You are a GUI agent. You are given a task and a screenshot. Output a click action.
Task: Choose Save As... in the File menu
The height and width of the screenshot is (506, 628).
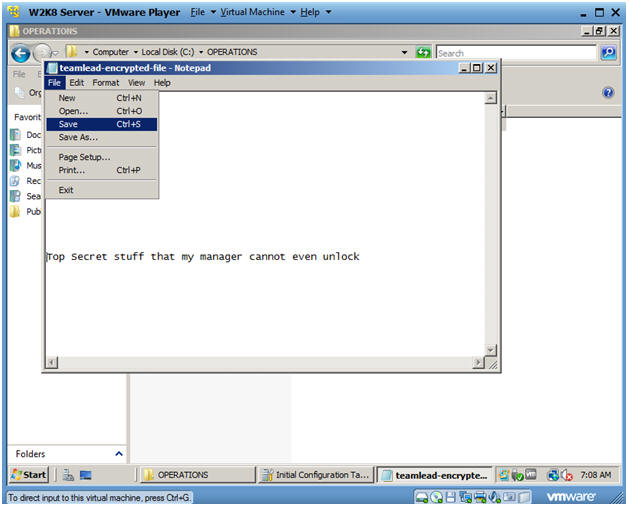101,137
